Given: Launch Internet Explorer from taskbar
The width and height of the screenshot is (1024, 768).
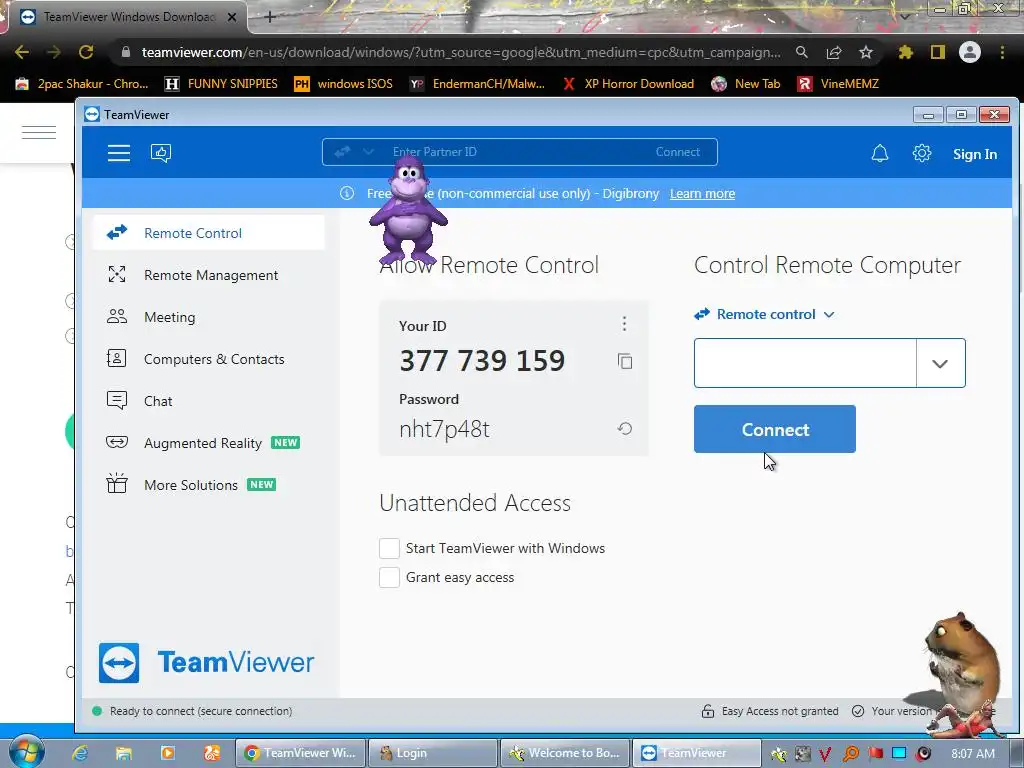Looking at the screenshot, I should tap(80, 753).
